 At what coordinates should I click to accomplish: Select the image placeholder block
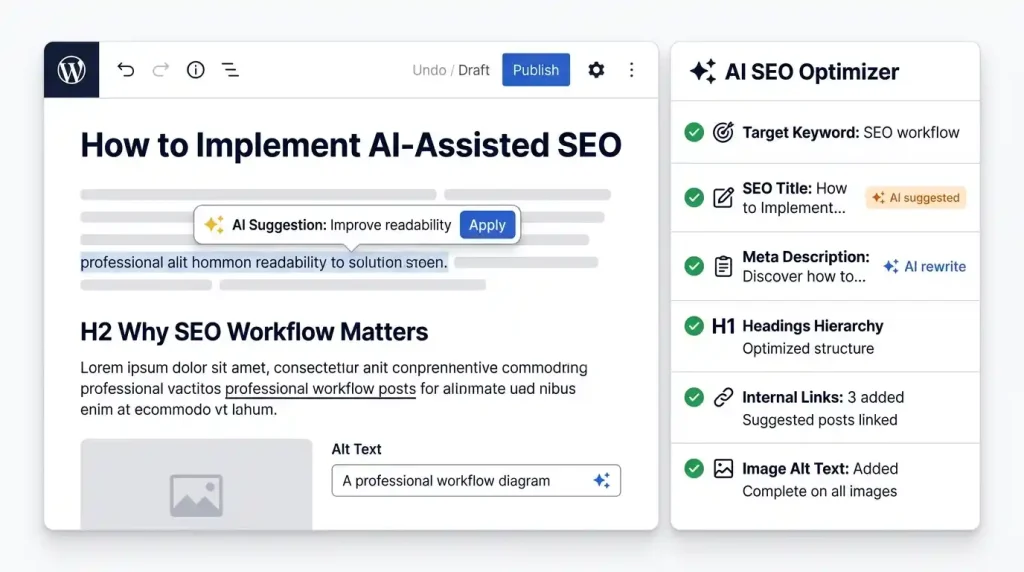(196, 484)
